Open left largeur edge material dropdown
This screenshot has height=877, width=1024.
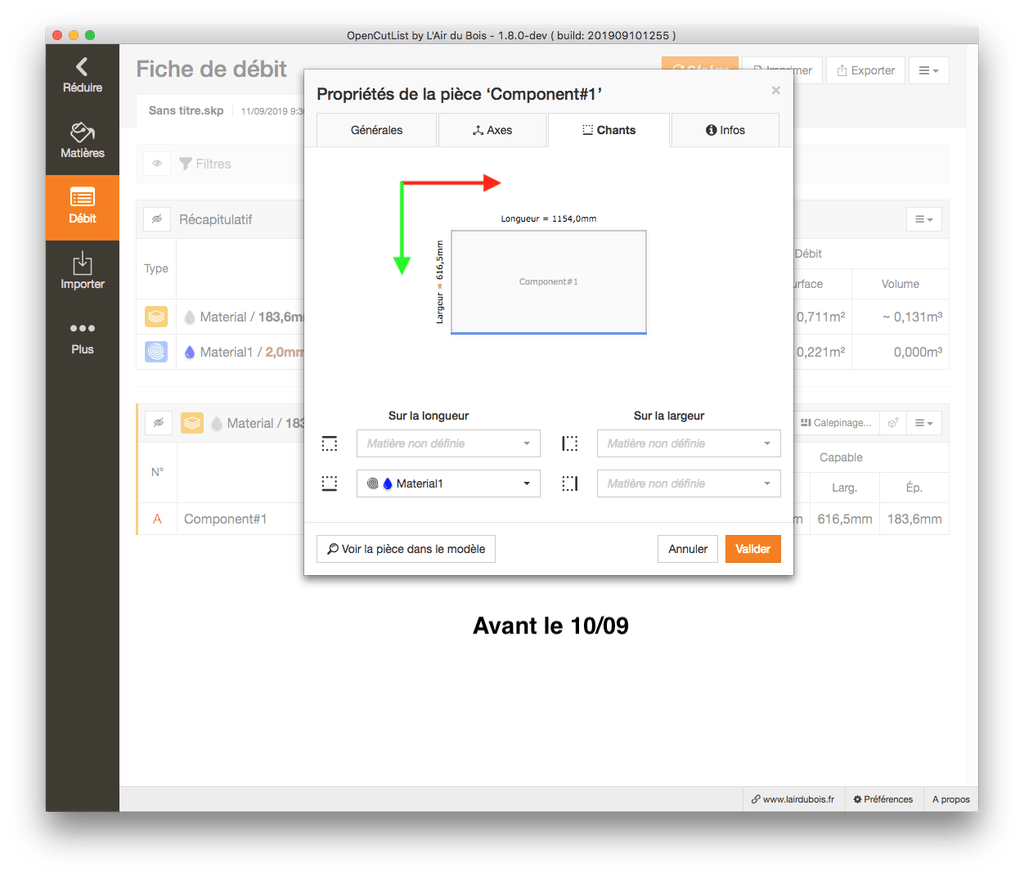[689, 443]
